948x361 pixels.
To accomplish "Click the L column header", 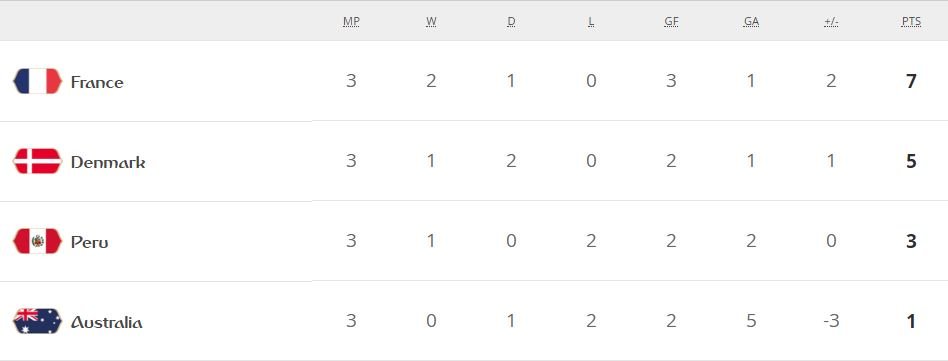I will click(591, 22).
